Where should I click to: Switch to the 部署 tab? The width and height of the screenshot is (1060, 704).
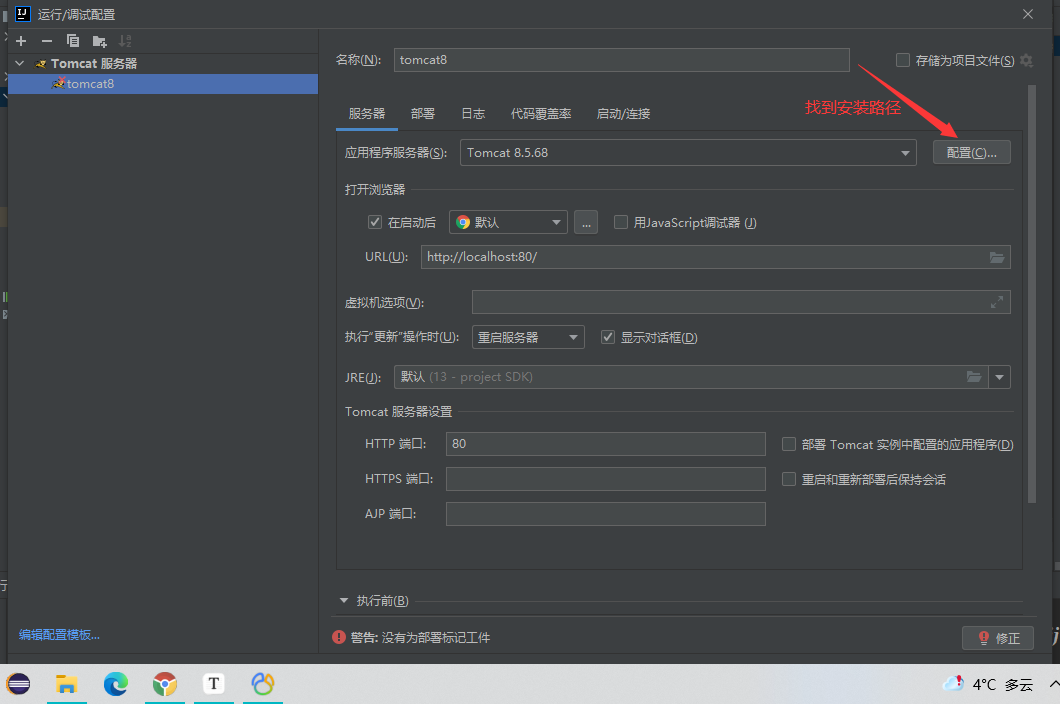click(423, 114)
